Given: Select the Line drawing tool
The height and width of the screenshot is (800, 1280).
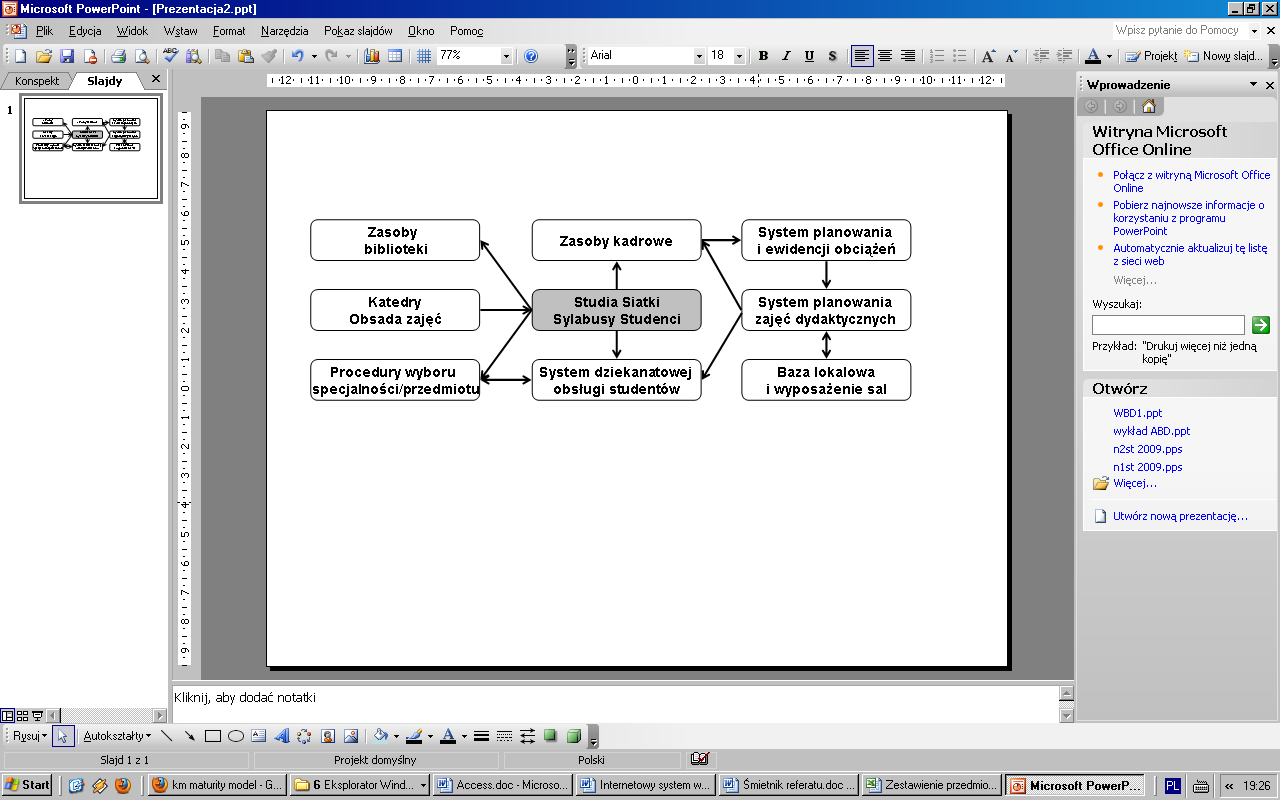Looking at the screenshot, I should click(x=167, y=736).
